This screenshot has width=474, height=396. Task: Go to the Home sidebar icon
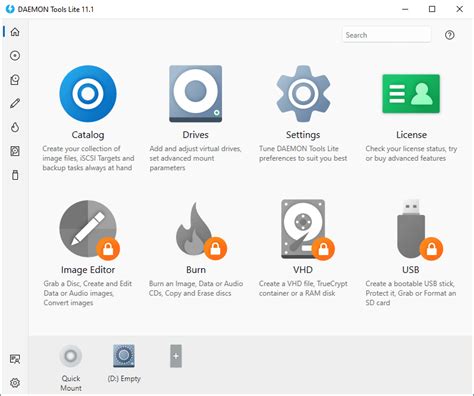pos(15,32)
